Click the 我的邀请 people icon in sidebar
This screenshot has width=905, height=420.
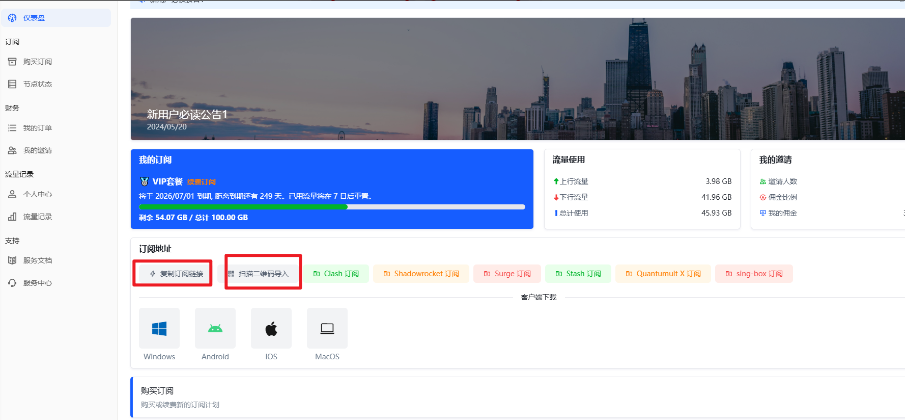[12, 150]
